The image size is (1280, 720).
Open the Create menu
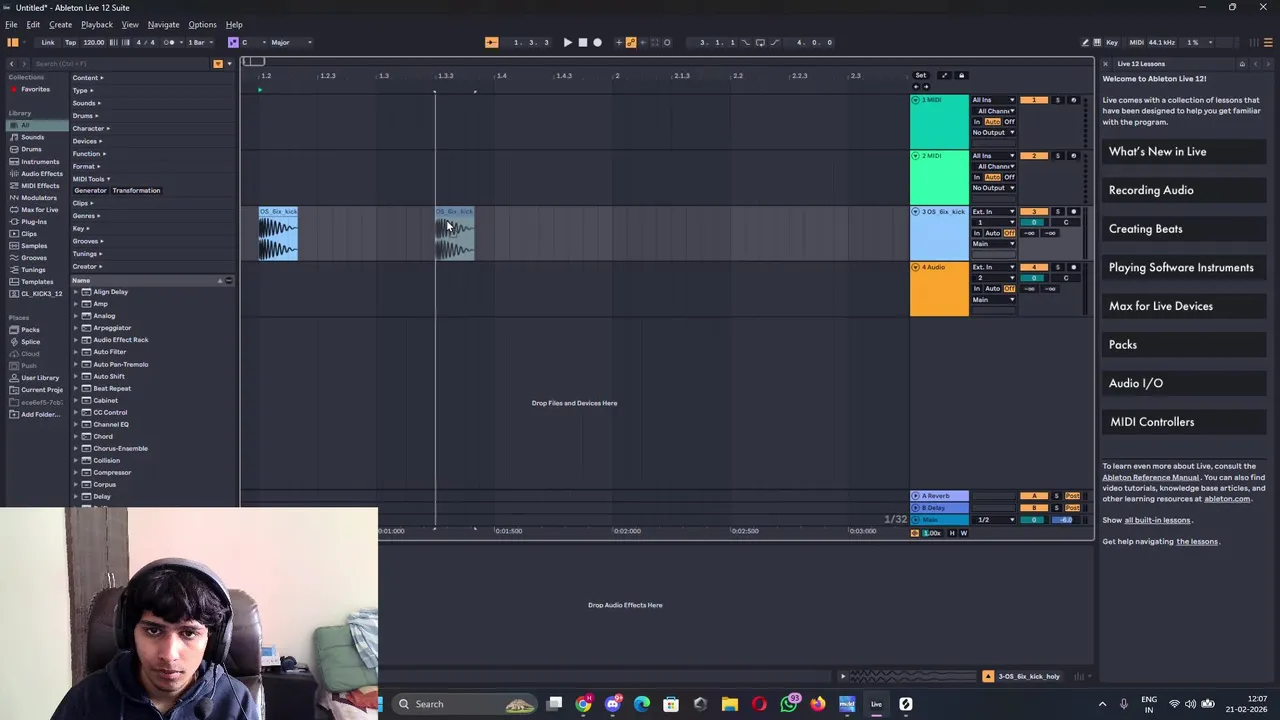pos(60,24)
